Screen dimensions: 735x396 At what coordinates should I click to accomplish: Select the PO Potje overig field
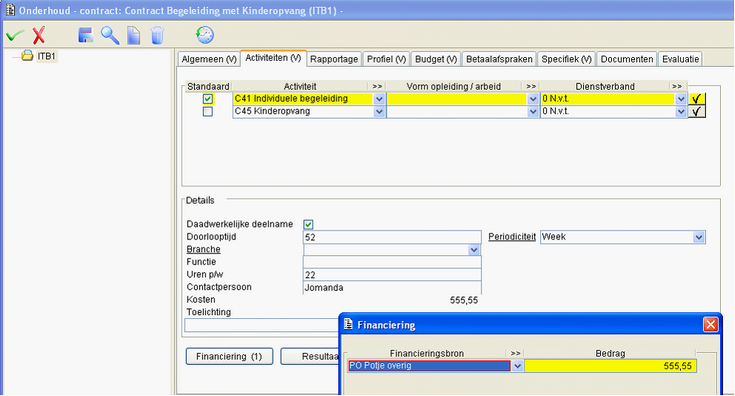[x=429, y=366]
